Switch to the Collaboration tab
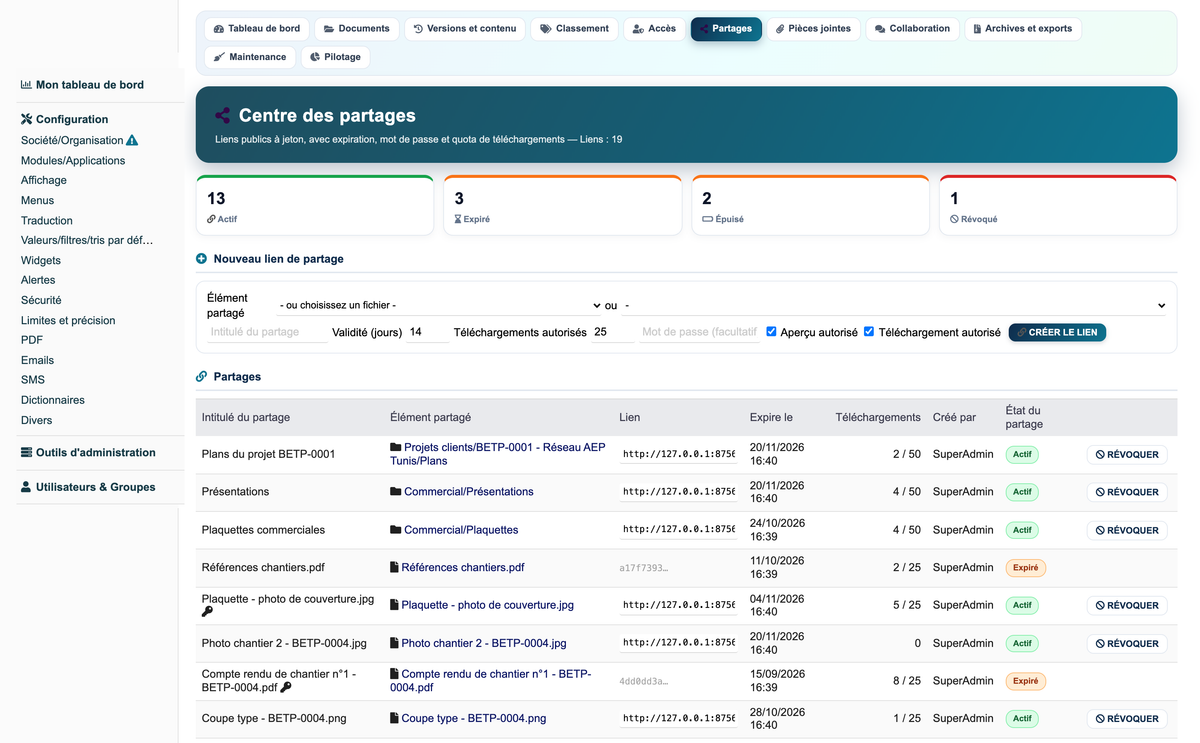Viewport: 1200px width, 743px height. click(x=912, y=29)
